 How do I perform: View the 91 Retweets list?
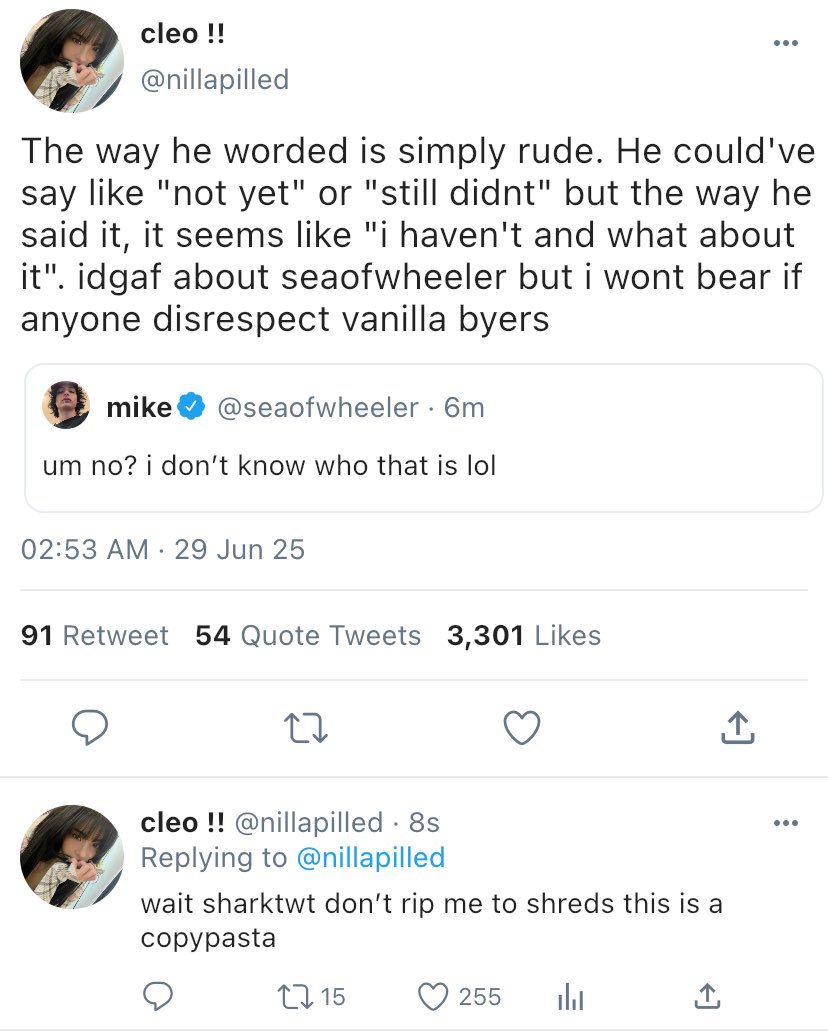point(95,636)
